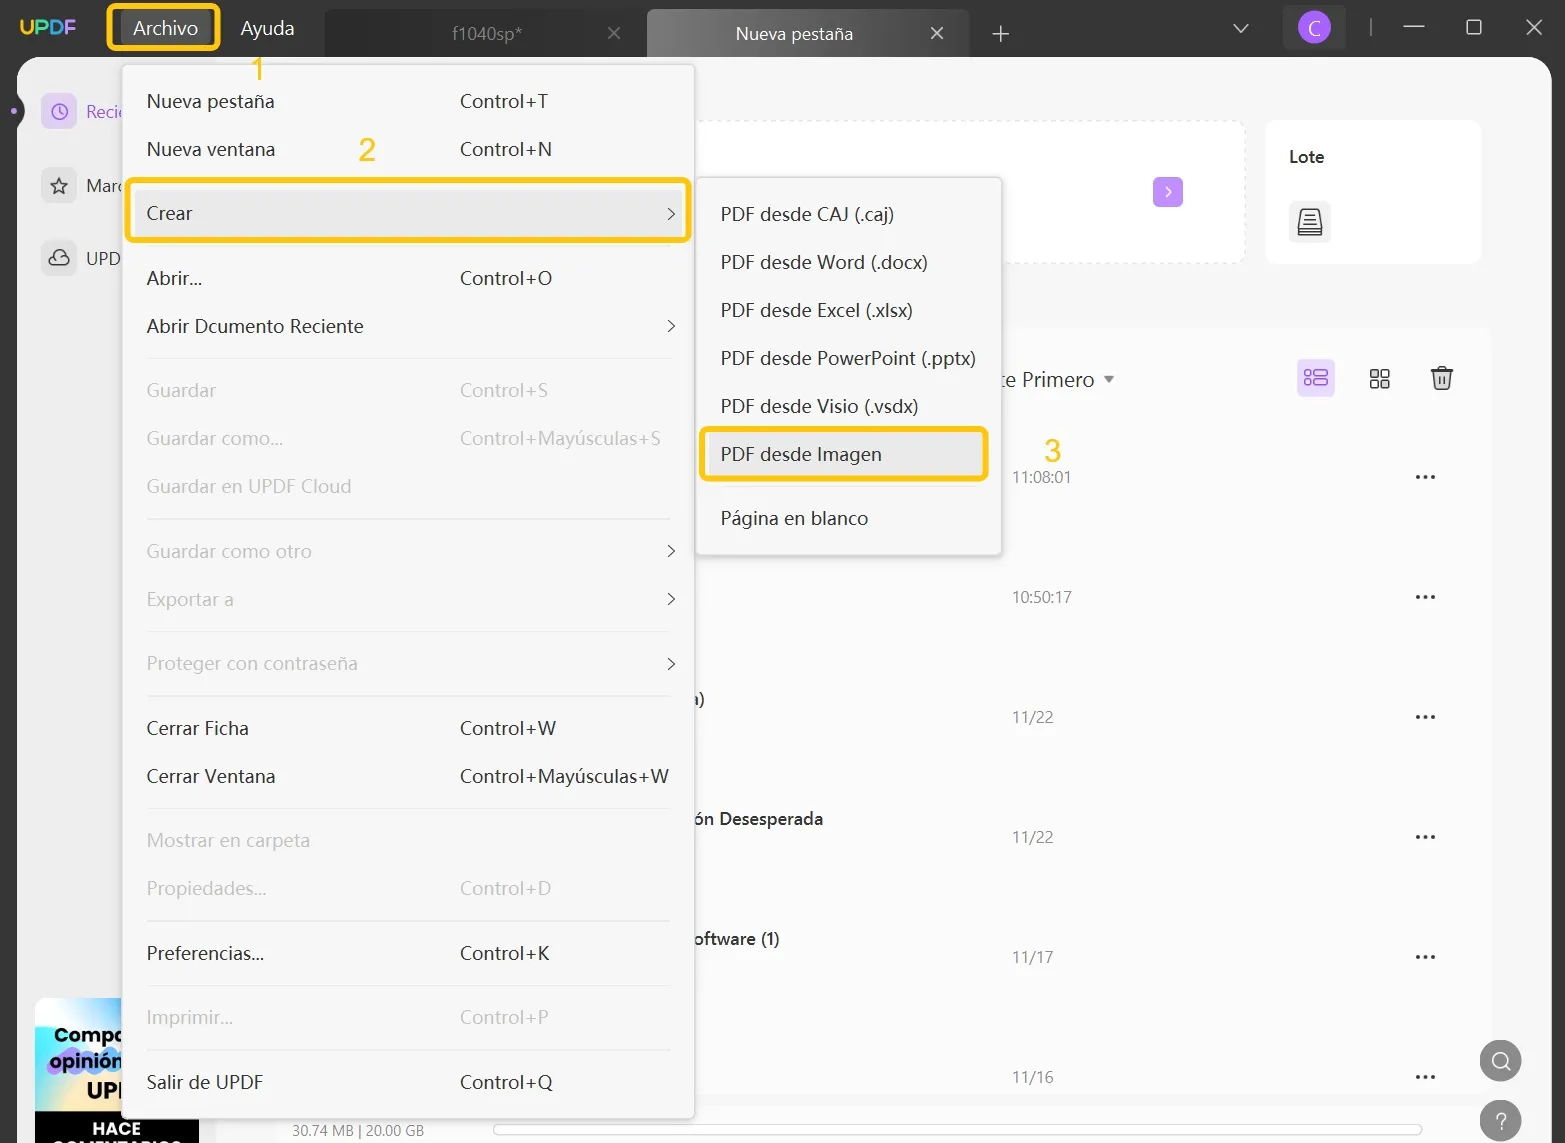Expand Proteger con contraseña submenu
Image resolution: width=1565 pixels, height=1143 pixels.
click(408, 663)
